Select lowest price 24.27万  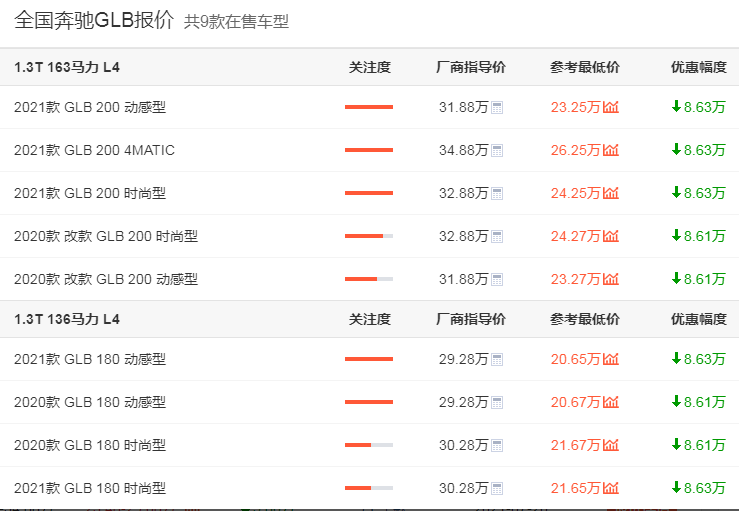click(x=575, y=236)
